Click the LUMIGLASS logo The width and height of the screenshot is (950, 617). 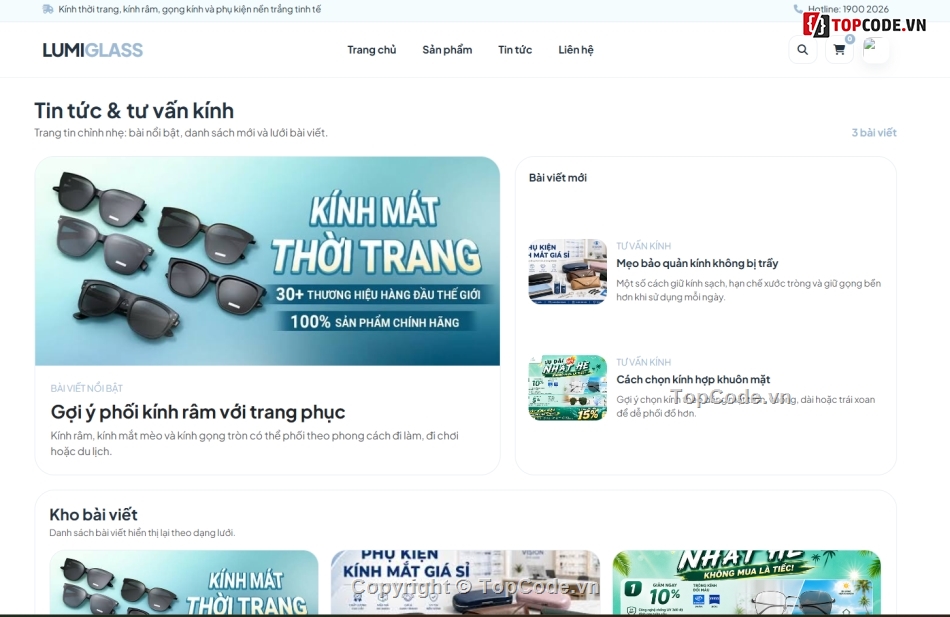(93, 50)
